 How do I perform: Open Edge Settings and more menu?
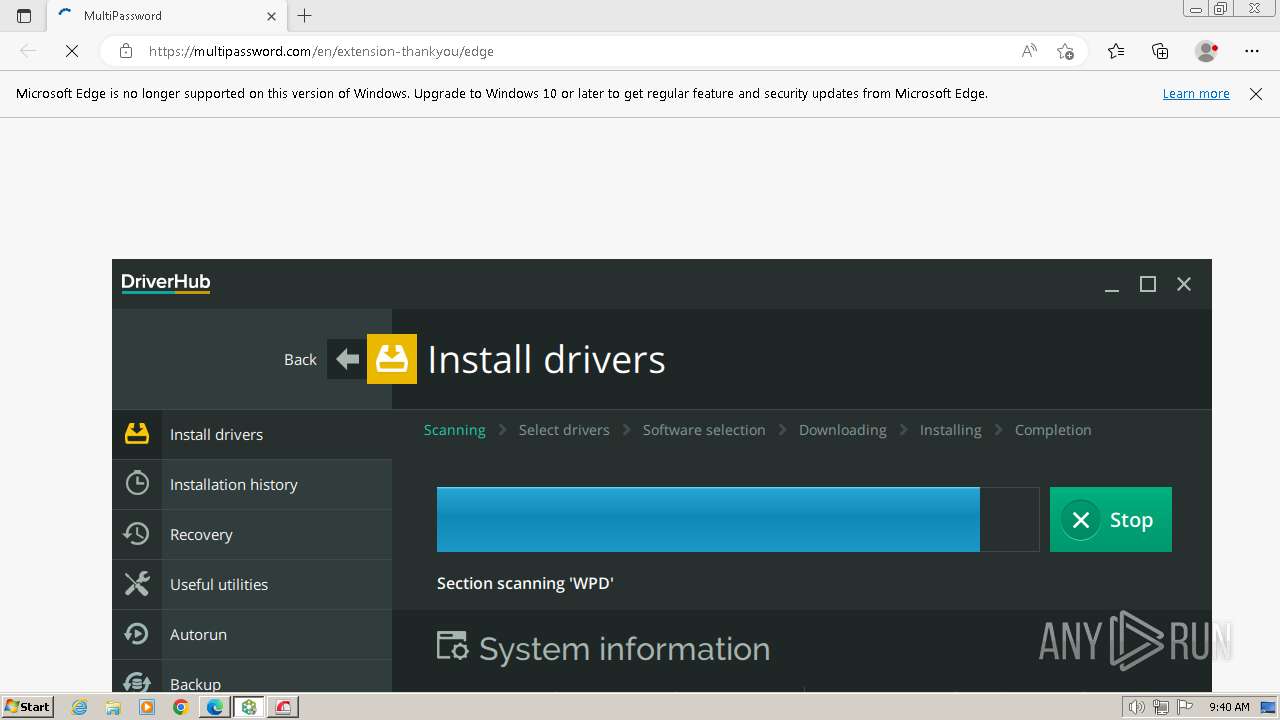[1252, 51]
